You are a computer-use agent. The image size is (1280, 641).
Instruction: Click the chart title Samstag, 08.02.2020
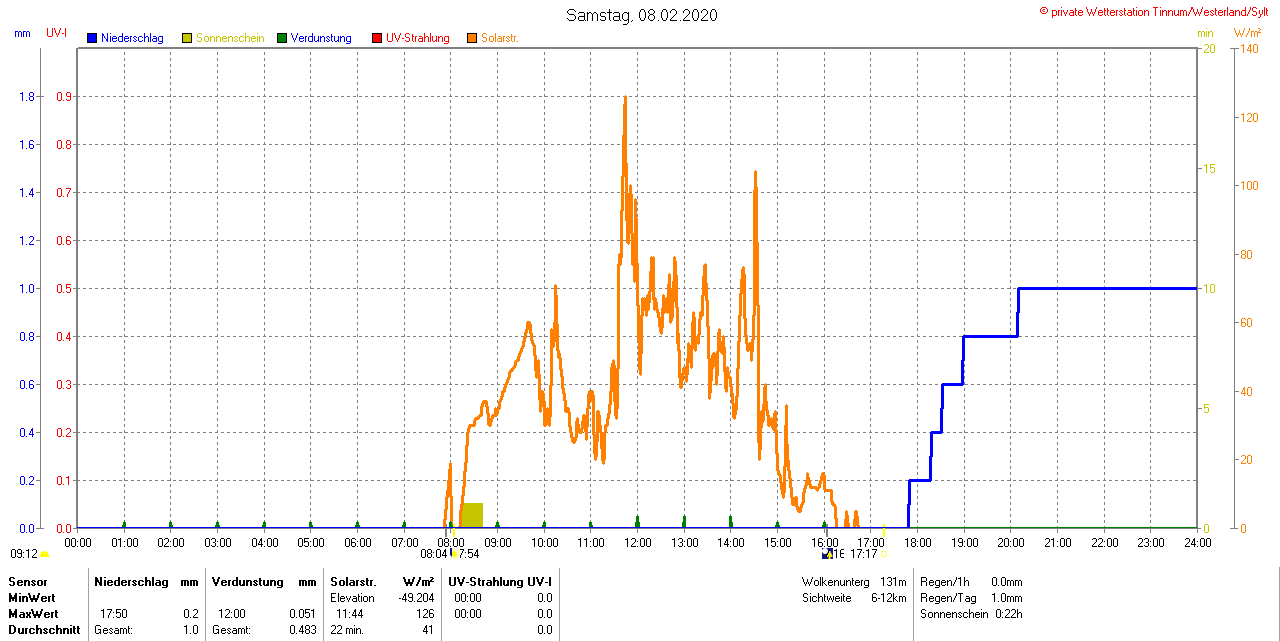pos(641,15)
